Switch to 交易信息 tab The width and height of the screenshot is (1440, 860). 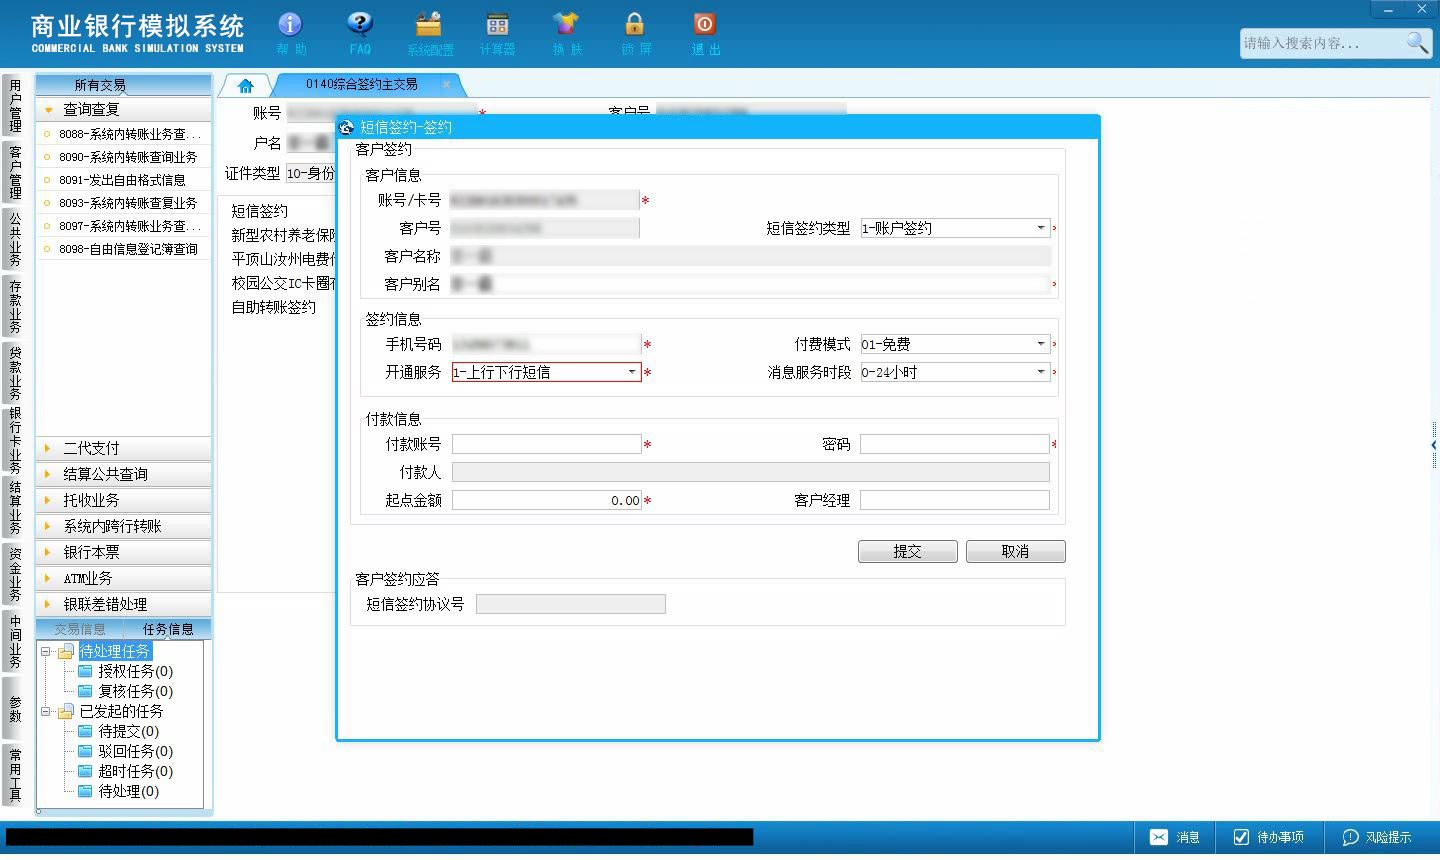coord(80,629)
